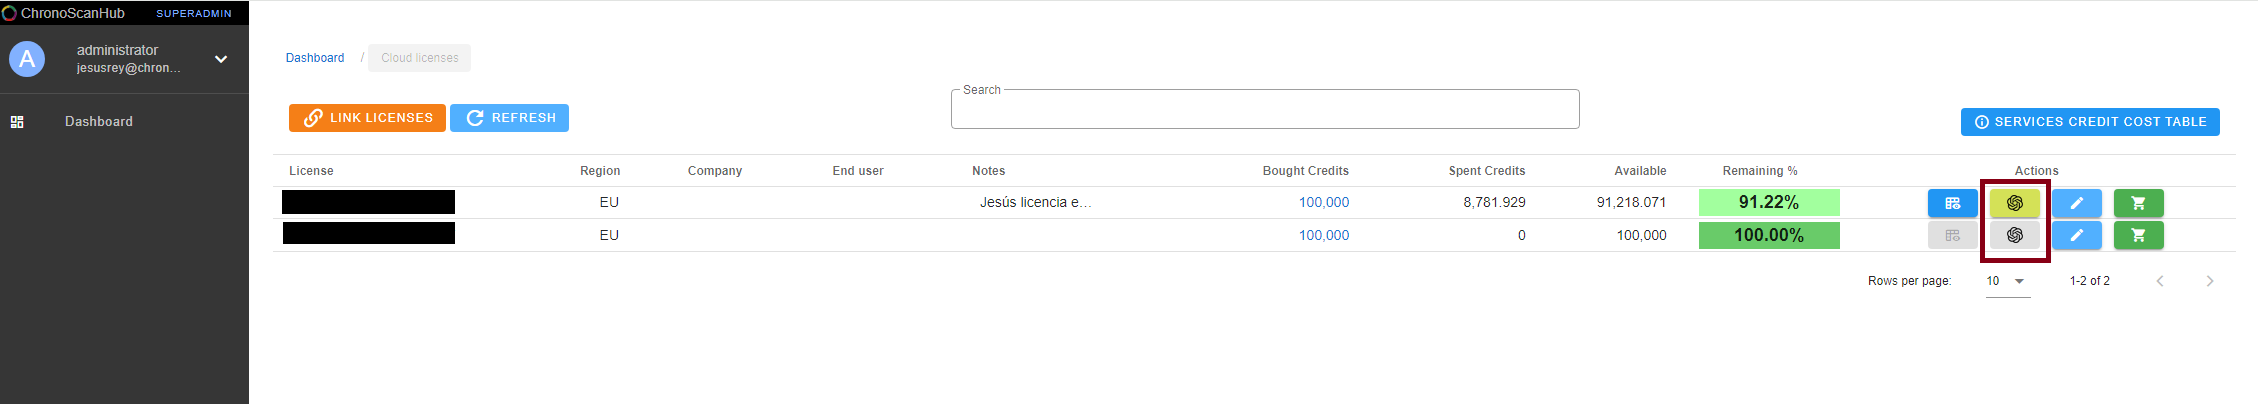Image resolution: width=2258 pixels, height=404 pixels.
Task: Go to previous page of licenses
Action: [x=2160, y=281]
